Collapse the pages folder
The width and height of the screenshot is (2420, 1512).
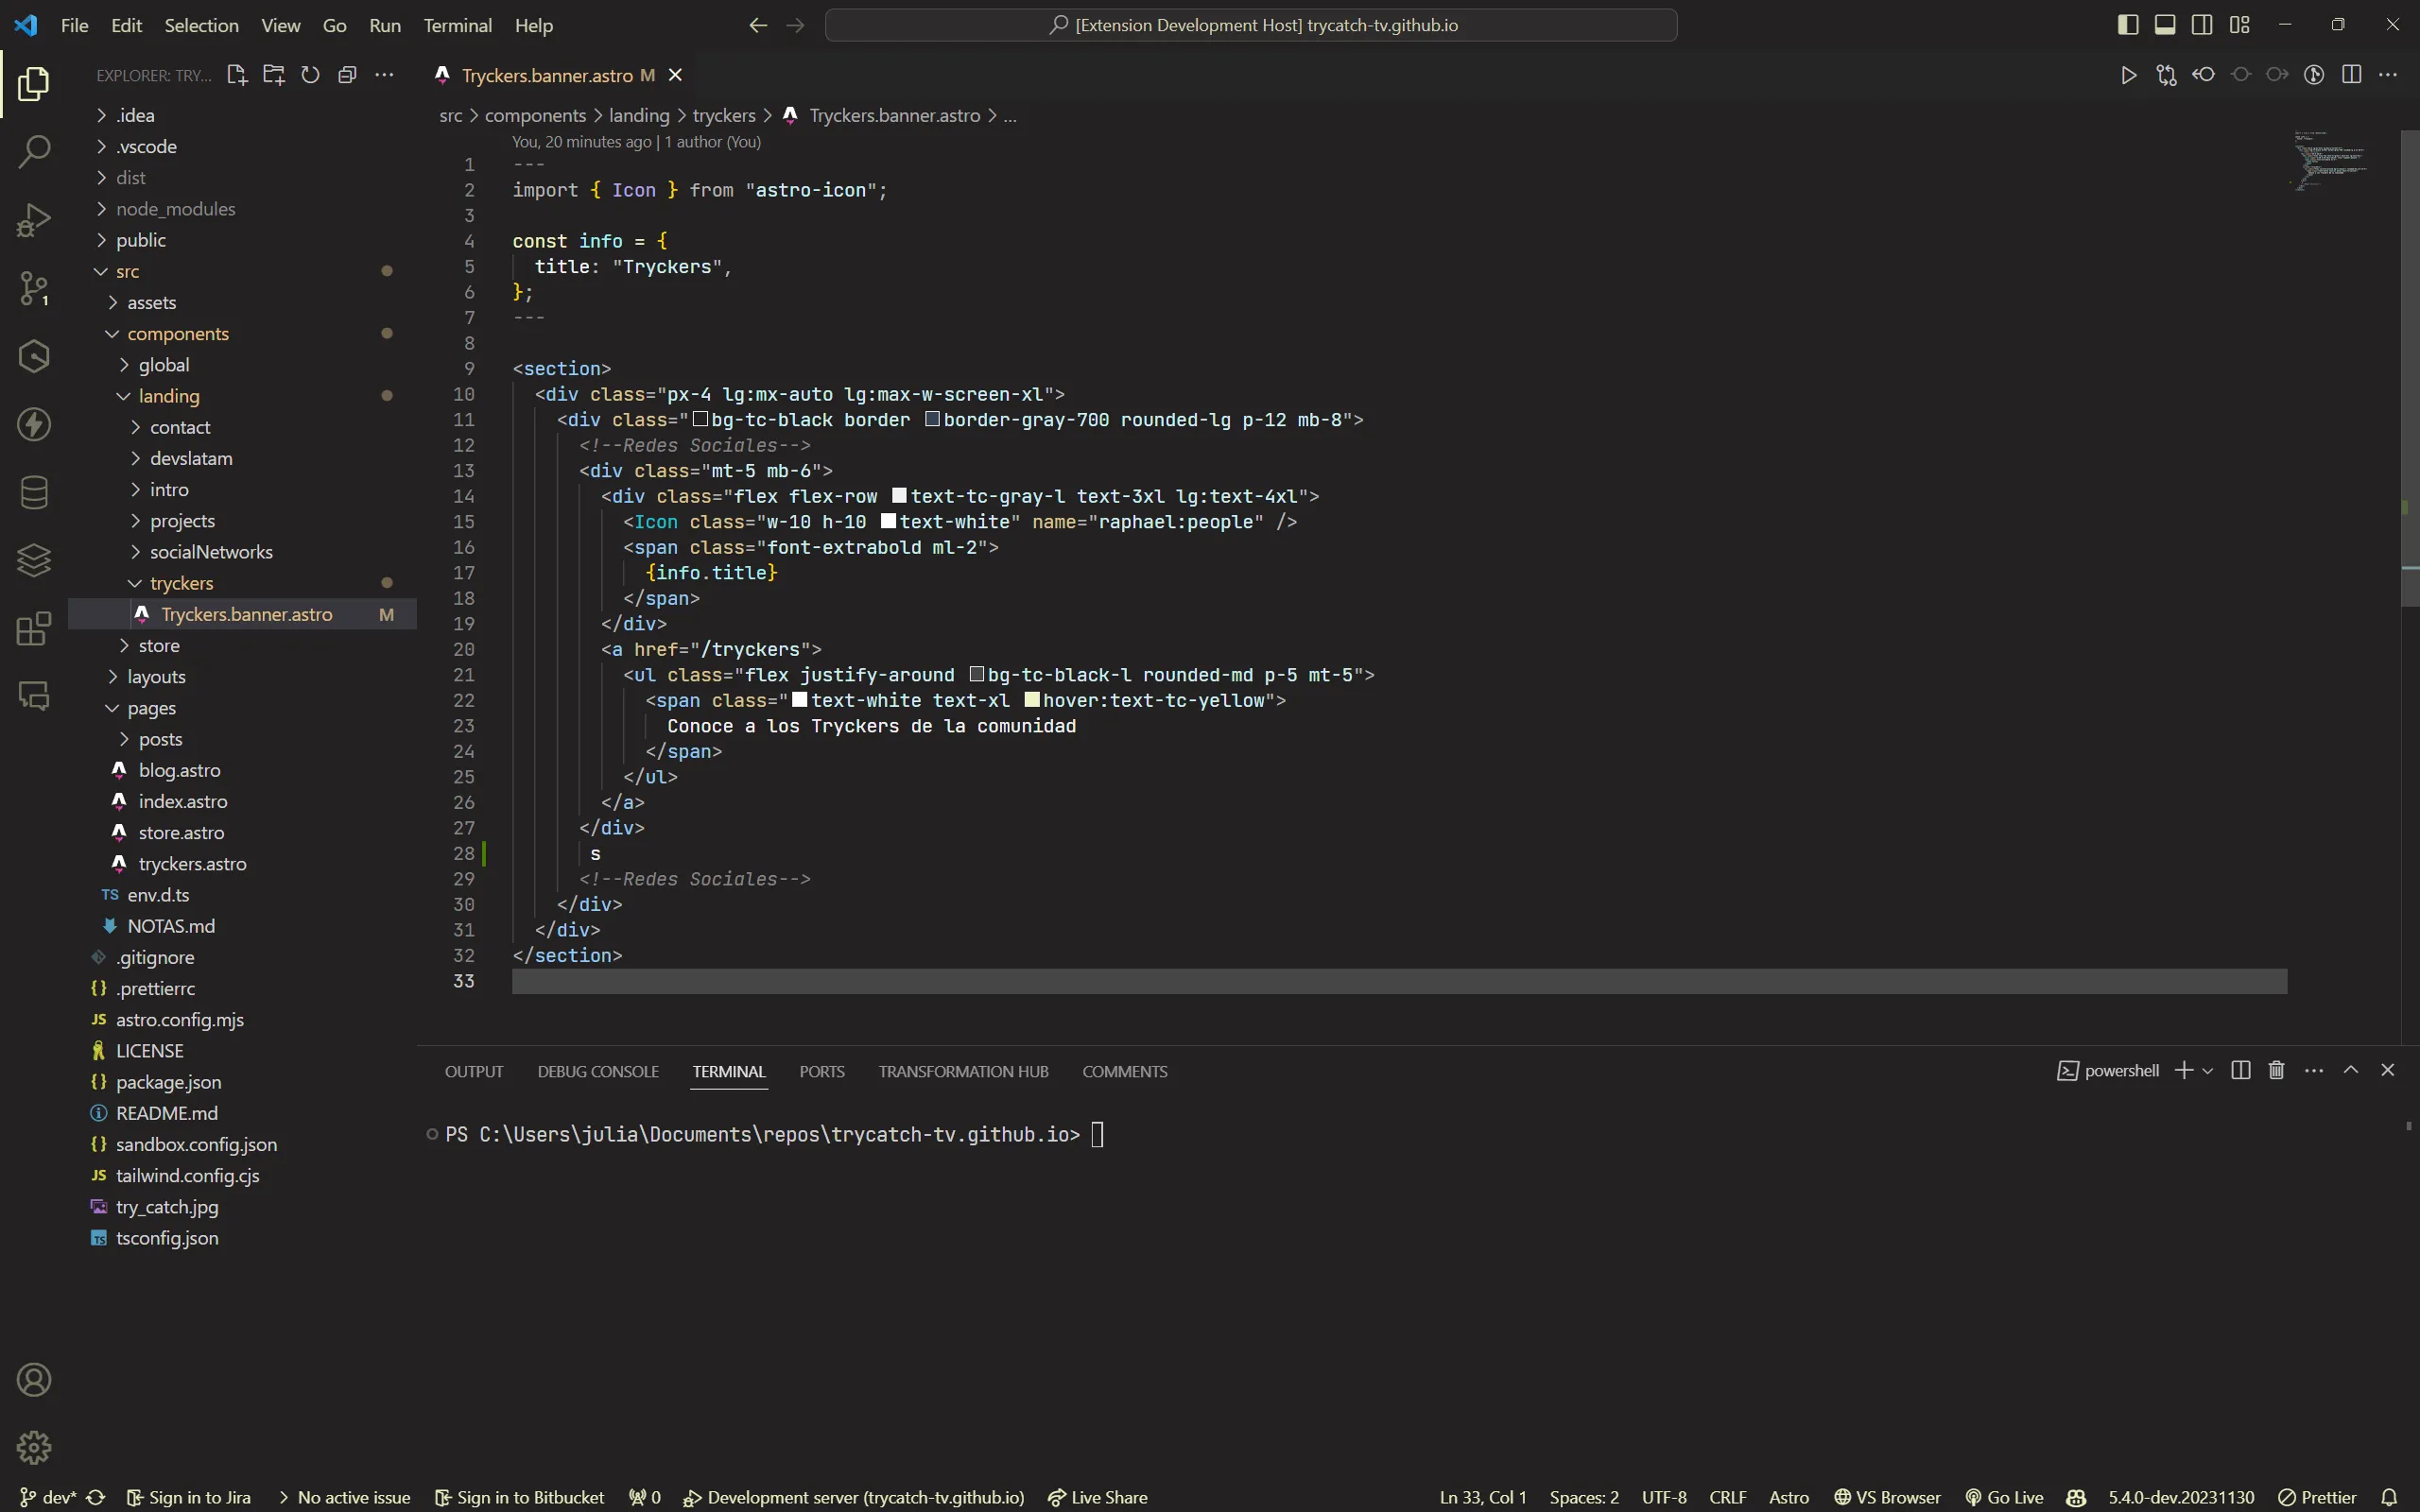pos(242,707)
